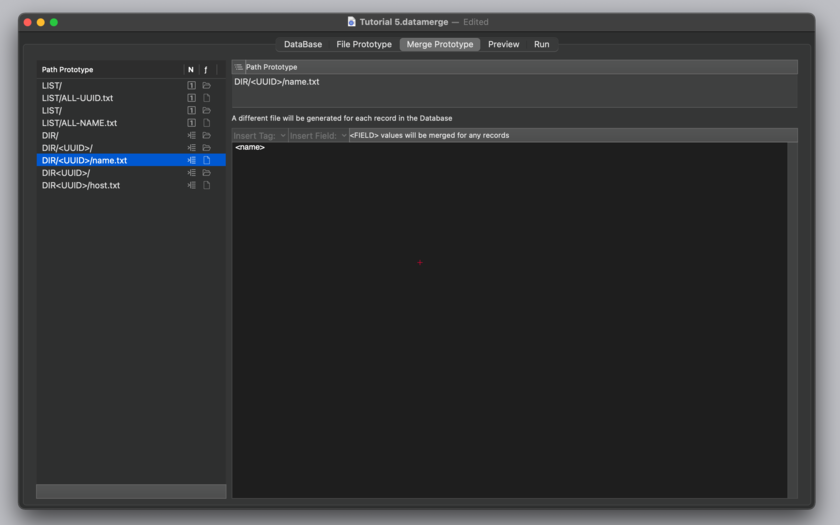Click the <name> tag in merge editor
Image resolution: width=840 pixels, height=525 pixels.
pyautogui.click(x=250, y=147)
